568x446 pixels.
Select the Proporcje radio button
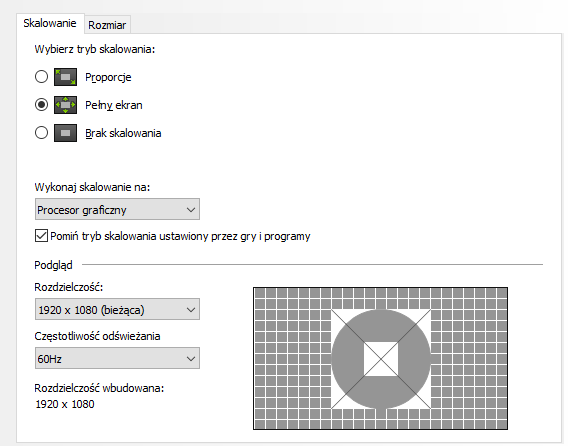coord(41,77)
